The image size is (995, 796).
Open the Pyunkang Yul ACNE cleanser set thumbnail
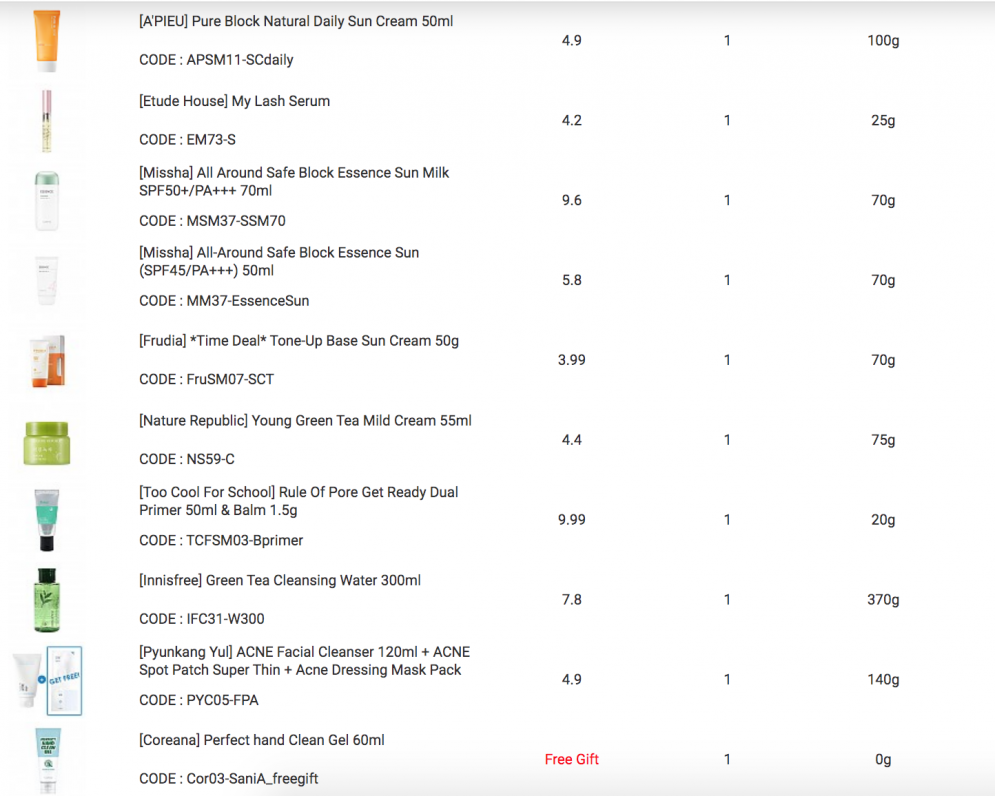coord(48,680)
